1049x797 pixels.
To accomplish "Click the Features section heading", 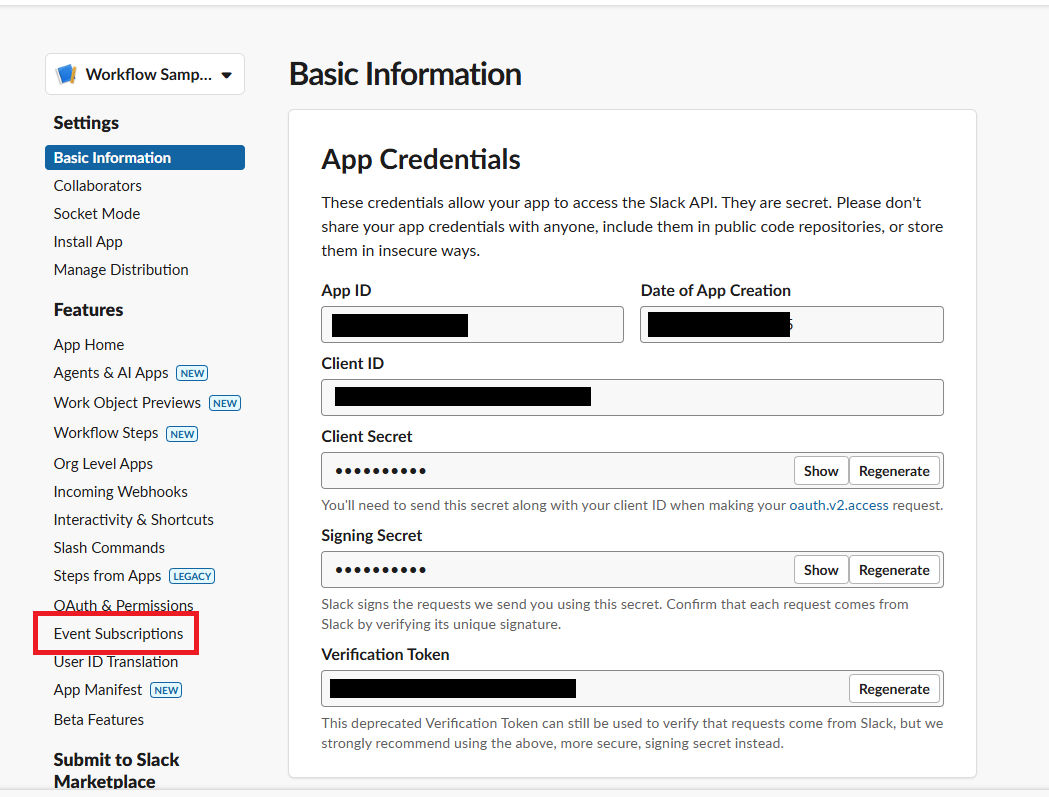I will (x=88, y=310).
